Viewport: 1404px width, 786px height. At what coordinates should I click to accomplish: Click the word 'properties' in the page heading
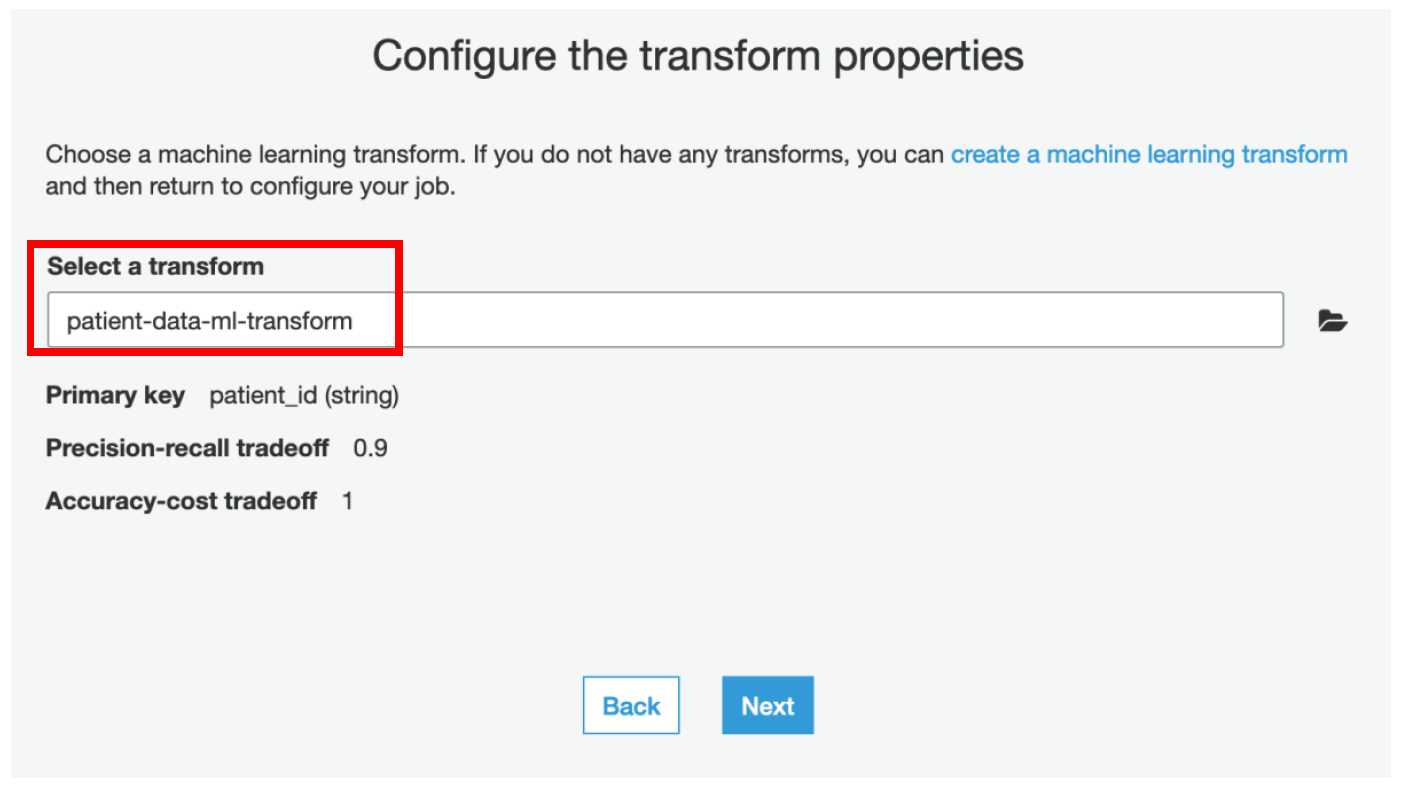929,57
